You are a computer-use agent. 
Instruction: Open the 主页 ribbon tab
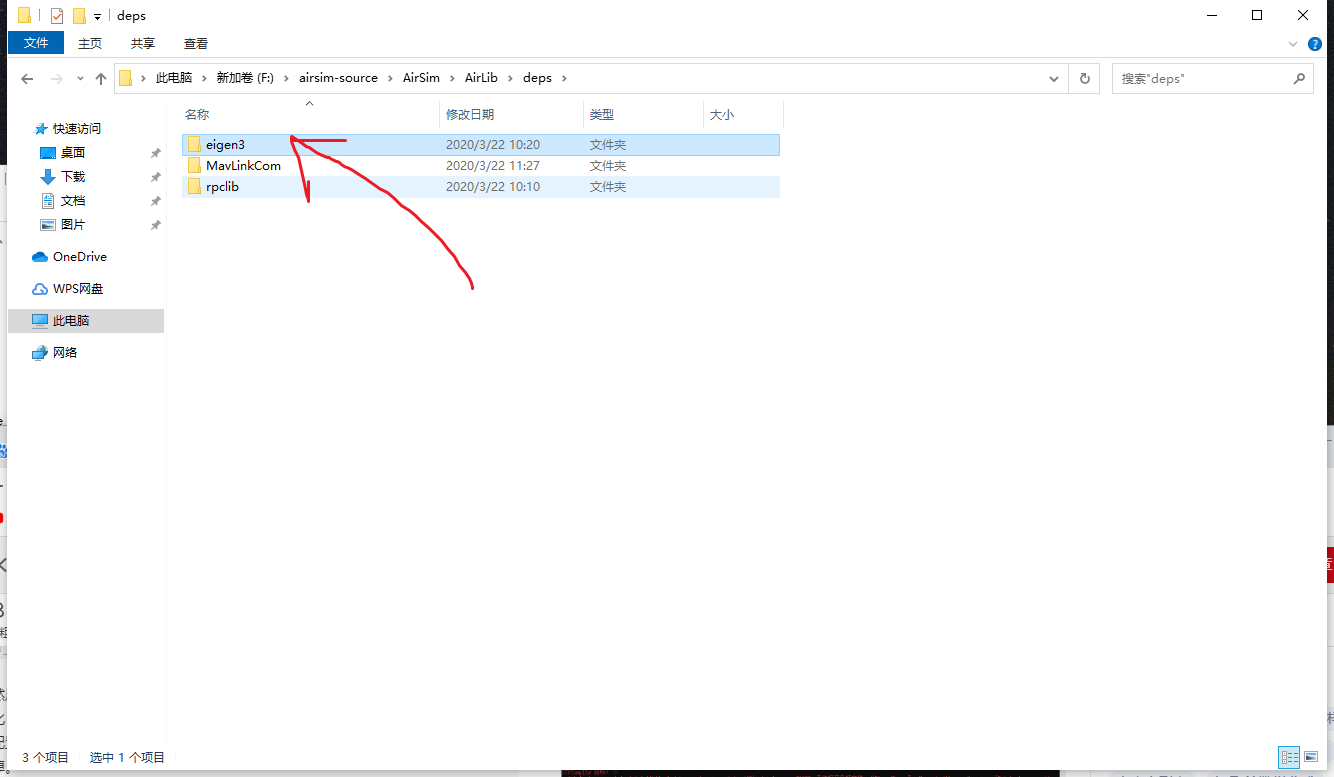[x=90, y=43]
